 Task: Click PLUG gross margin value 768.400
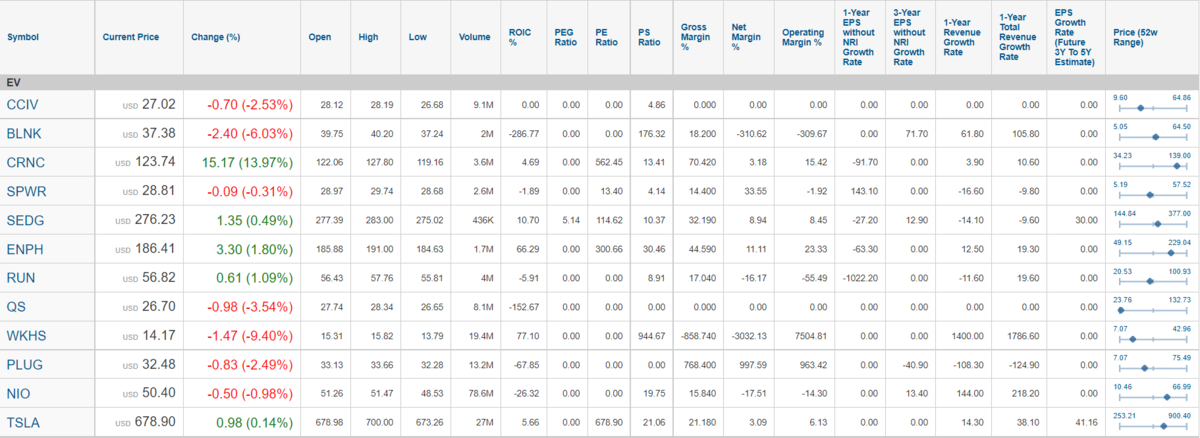click(698, 365)
